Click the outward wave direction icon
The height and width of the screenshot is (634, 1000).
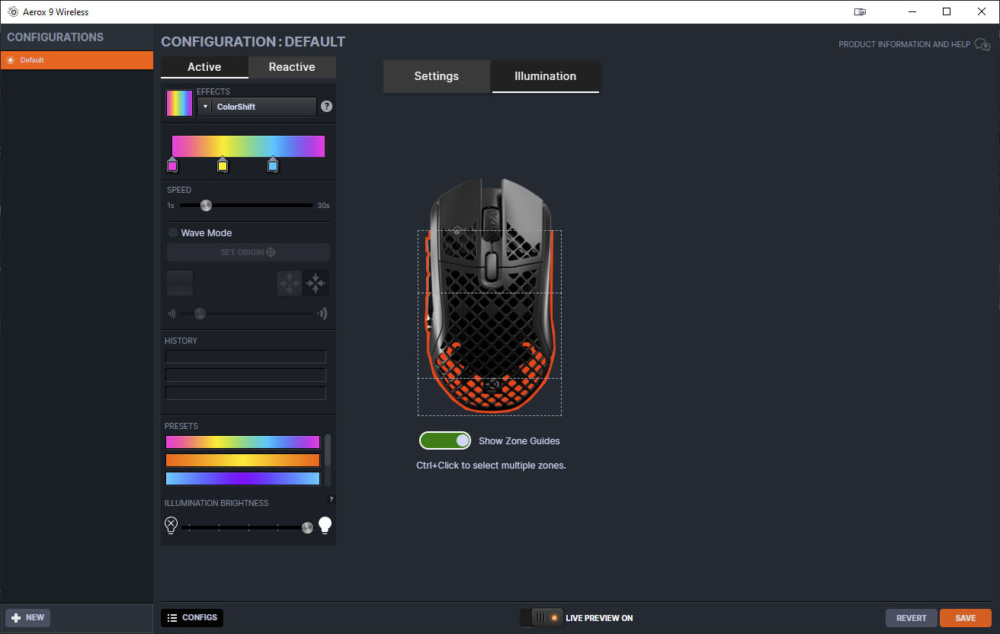pyautogui.click(x=289, y=283)
